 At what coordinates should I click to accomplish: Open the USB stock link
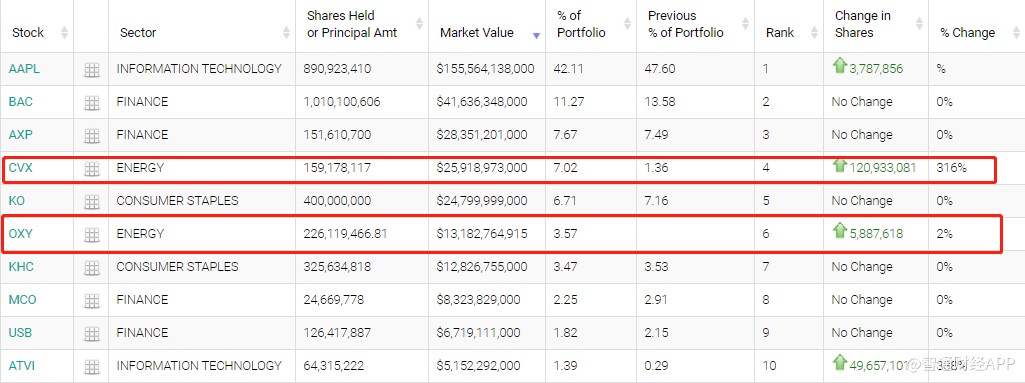pyautogui.click(x=20, y=333)
